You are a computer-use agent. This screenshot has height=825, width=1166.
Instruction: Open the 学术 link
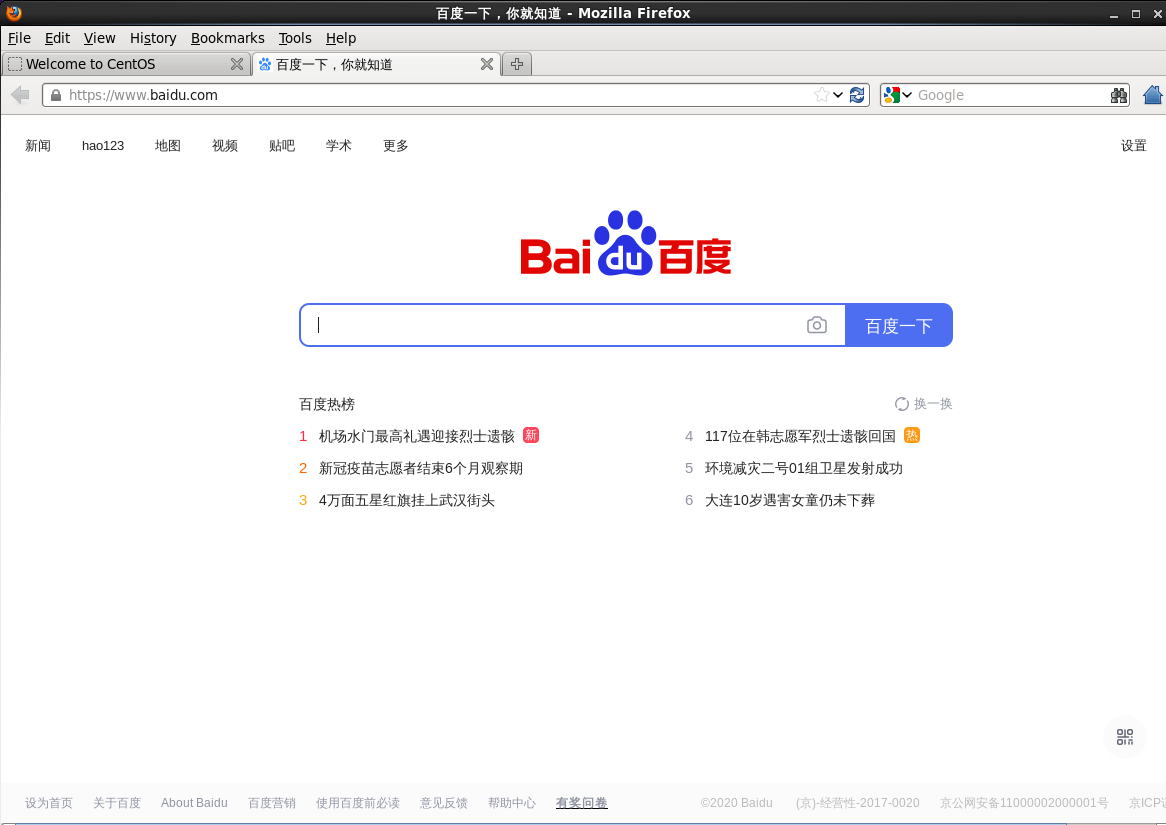338,146
